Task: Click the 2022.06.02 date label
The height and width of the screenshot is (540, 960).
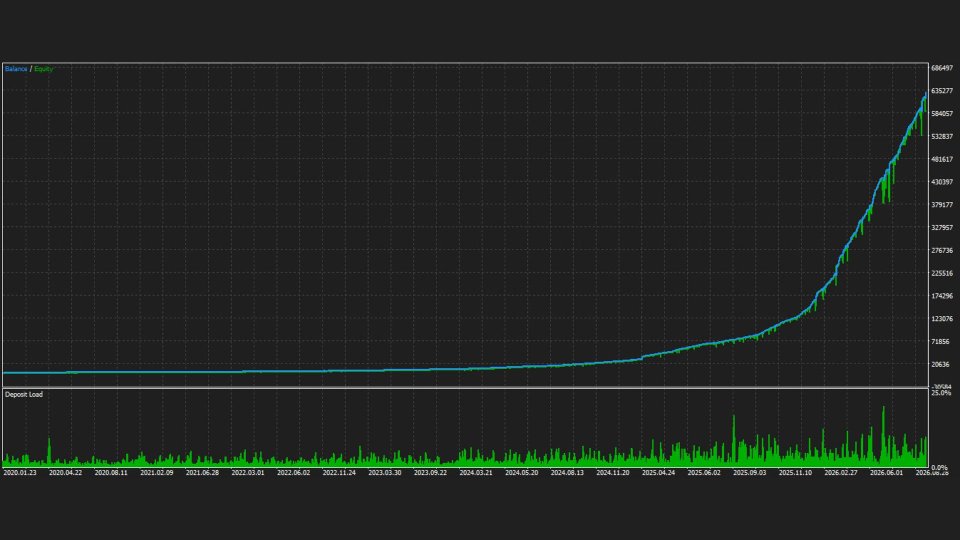Action: click(293, 473)
